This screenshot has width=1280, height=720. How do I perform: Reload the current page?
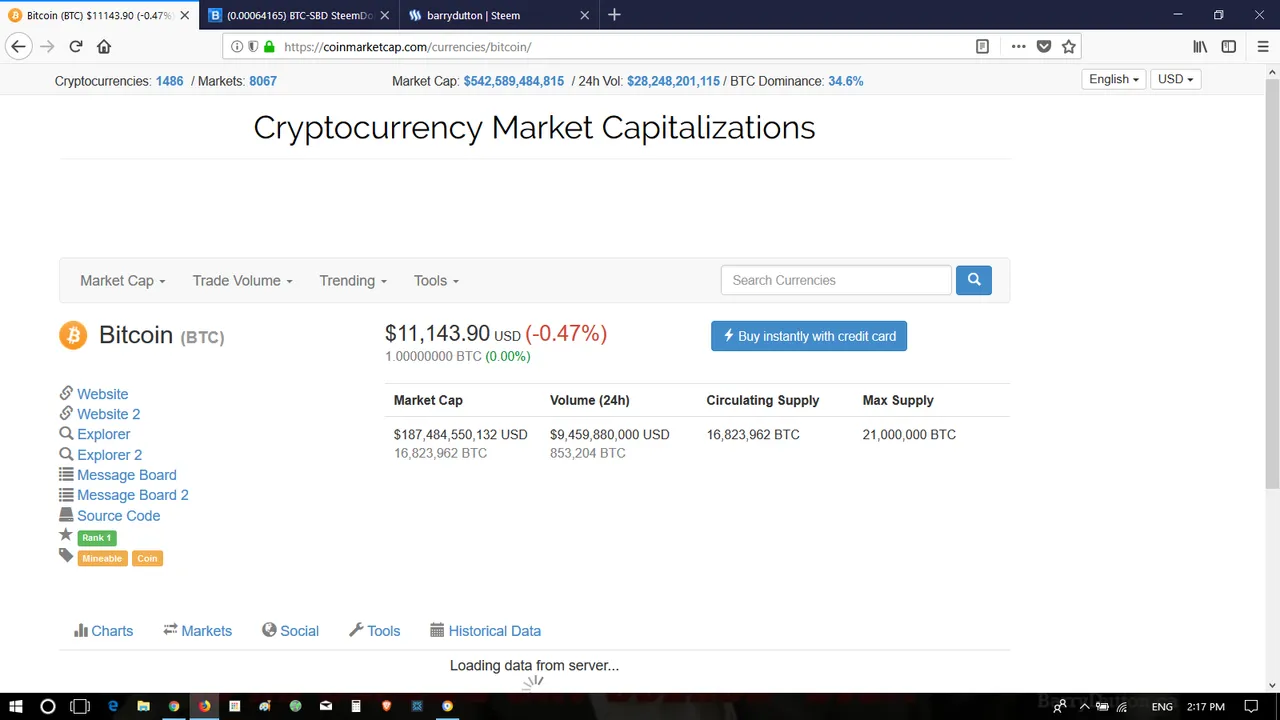tap(75, 46)
